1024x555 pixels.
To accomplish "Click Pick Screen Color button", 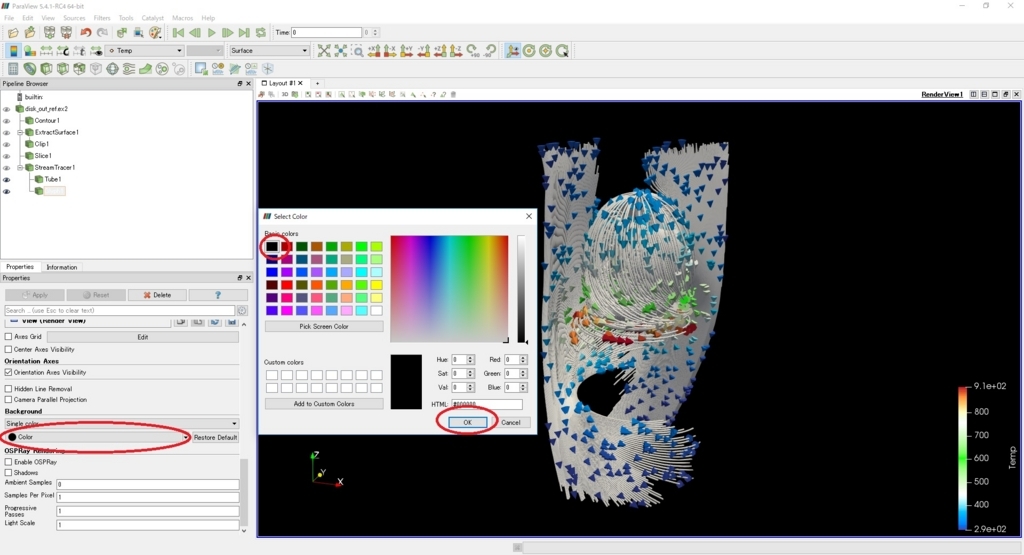I will 324,326.
